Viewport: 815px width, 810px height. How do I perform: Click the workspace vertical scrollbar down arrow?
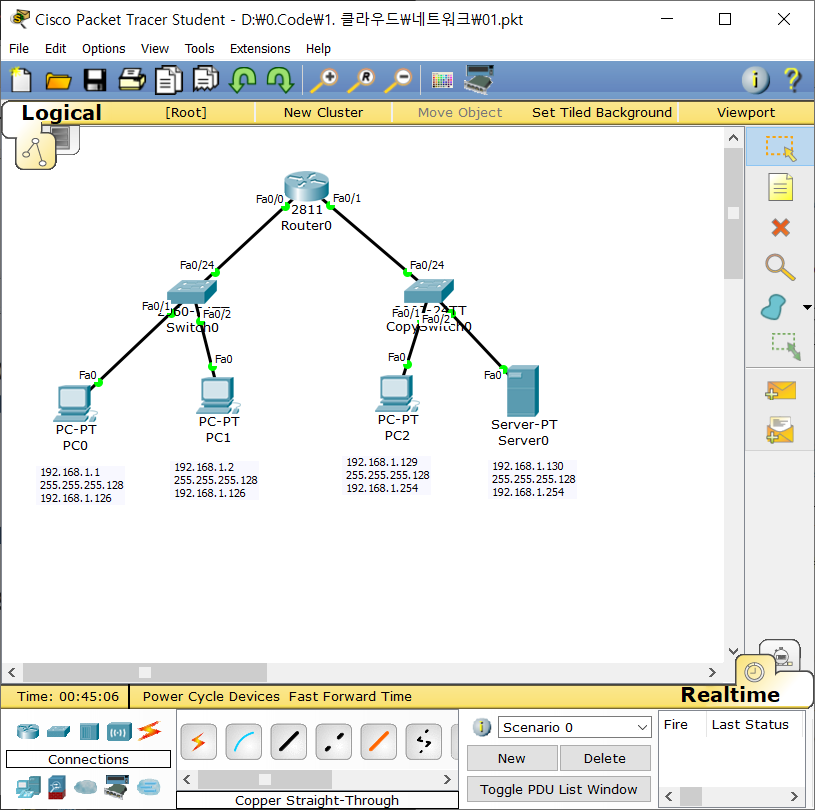733,651
